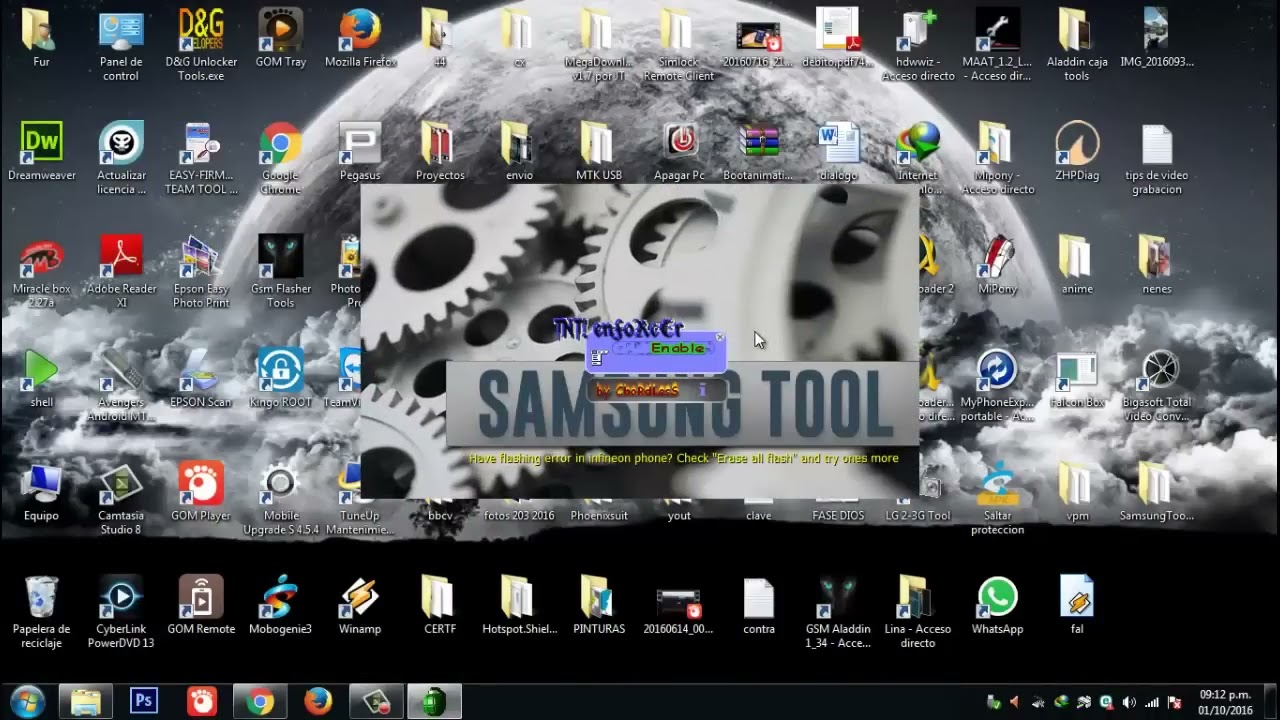This screenshot has width=1280, height=720.
Task: Open File Explorer from the taskbar
Action: (86, 701)
